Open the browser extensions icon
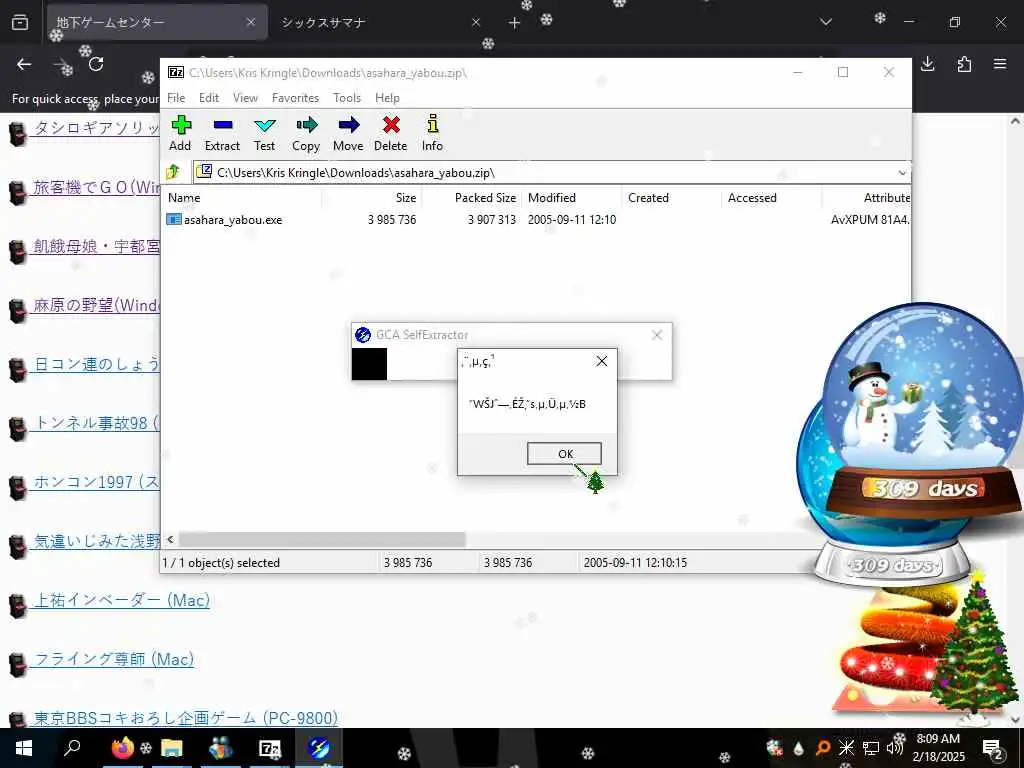The height and width of the screenshot is (768, 1024). click(965, 64)
